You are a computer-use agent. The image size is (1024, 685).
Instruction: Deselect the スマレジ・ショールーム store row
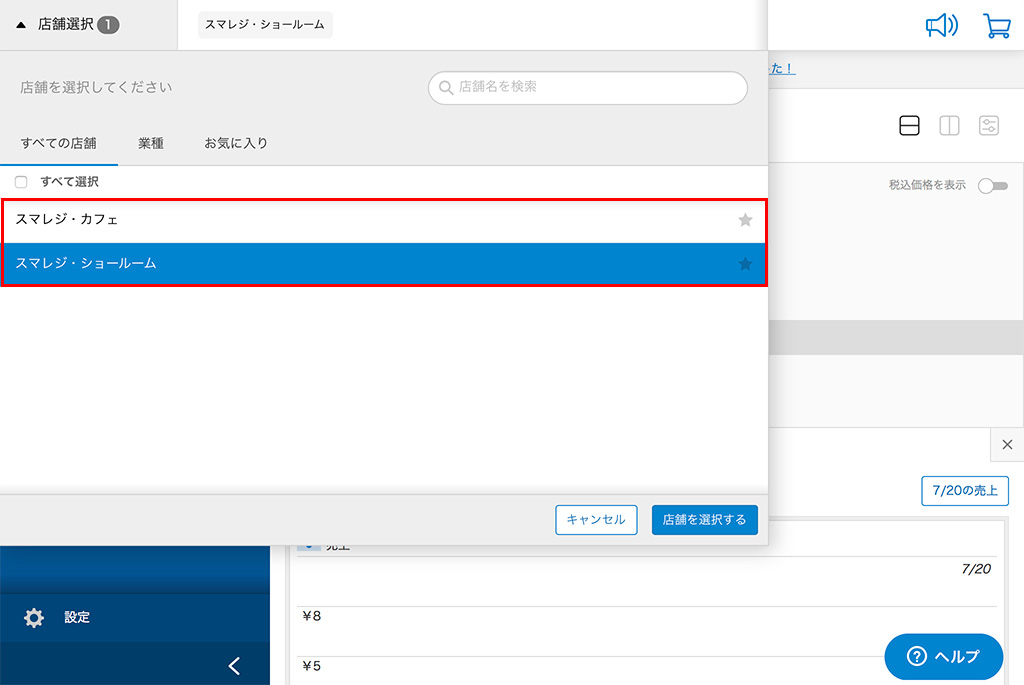[x=384, y=264]
